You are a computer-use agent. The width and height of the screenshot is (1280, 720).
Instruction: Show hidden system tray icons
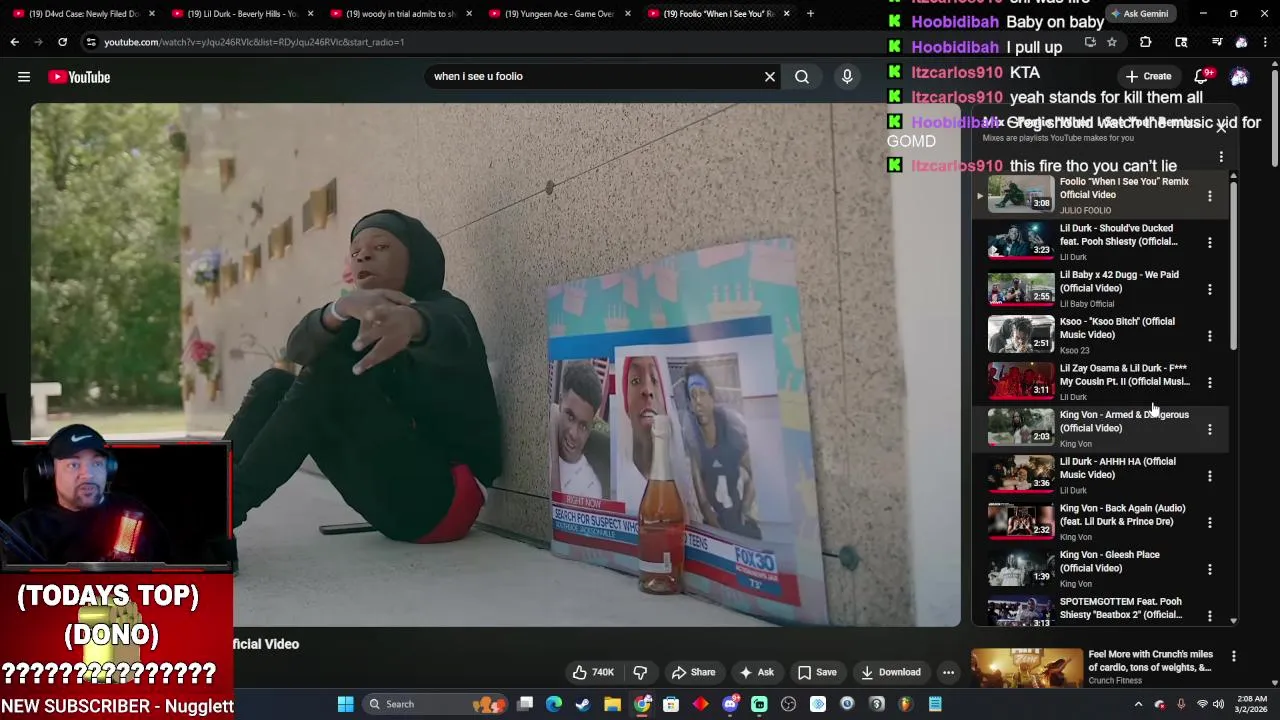coord(1138,704)
